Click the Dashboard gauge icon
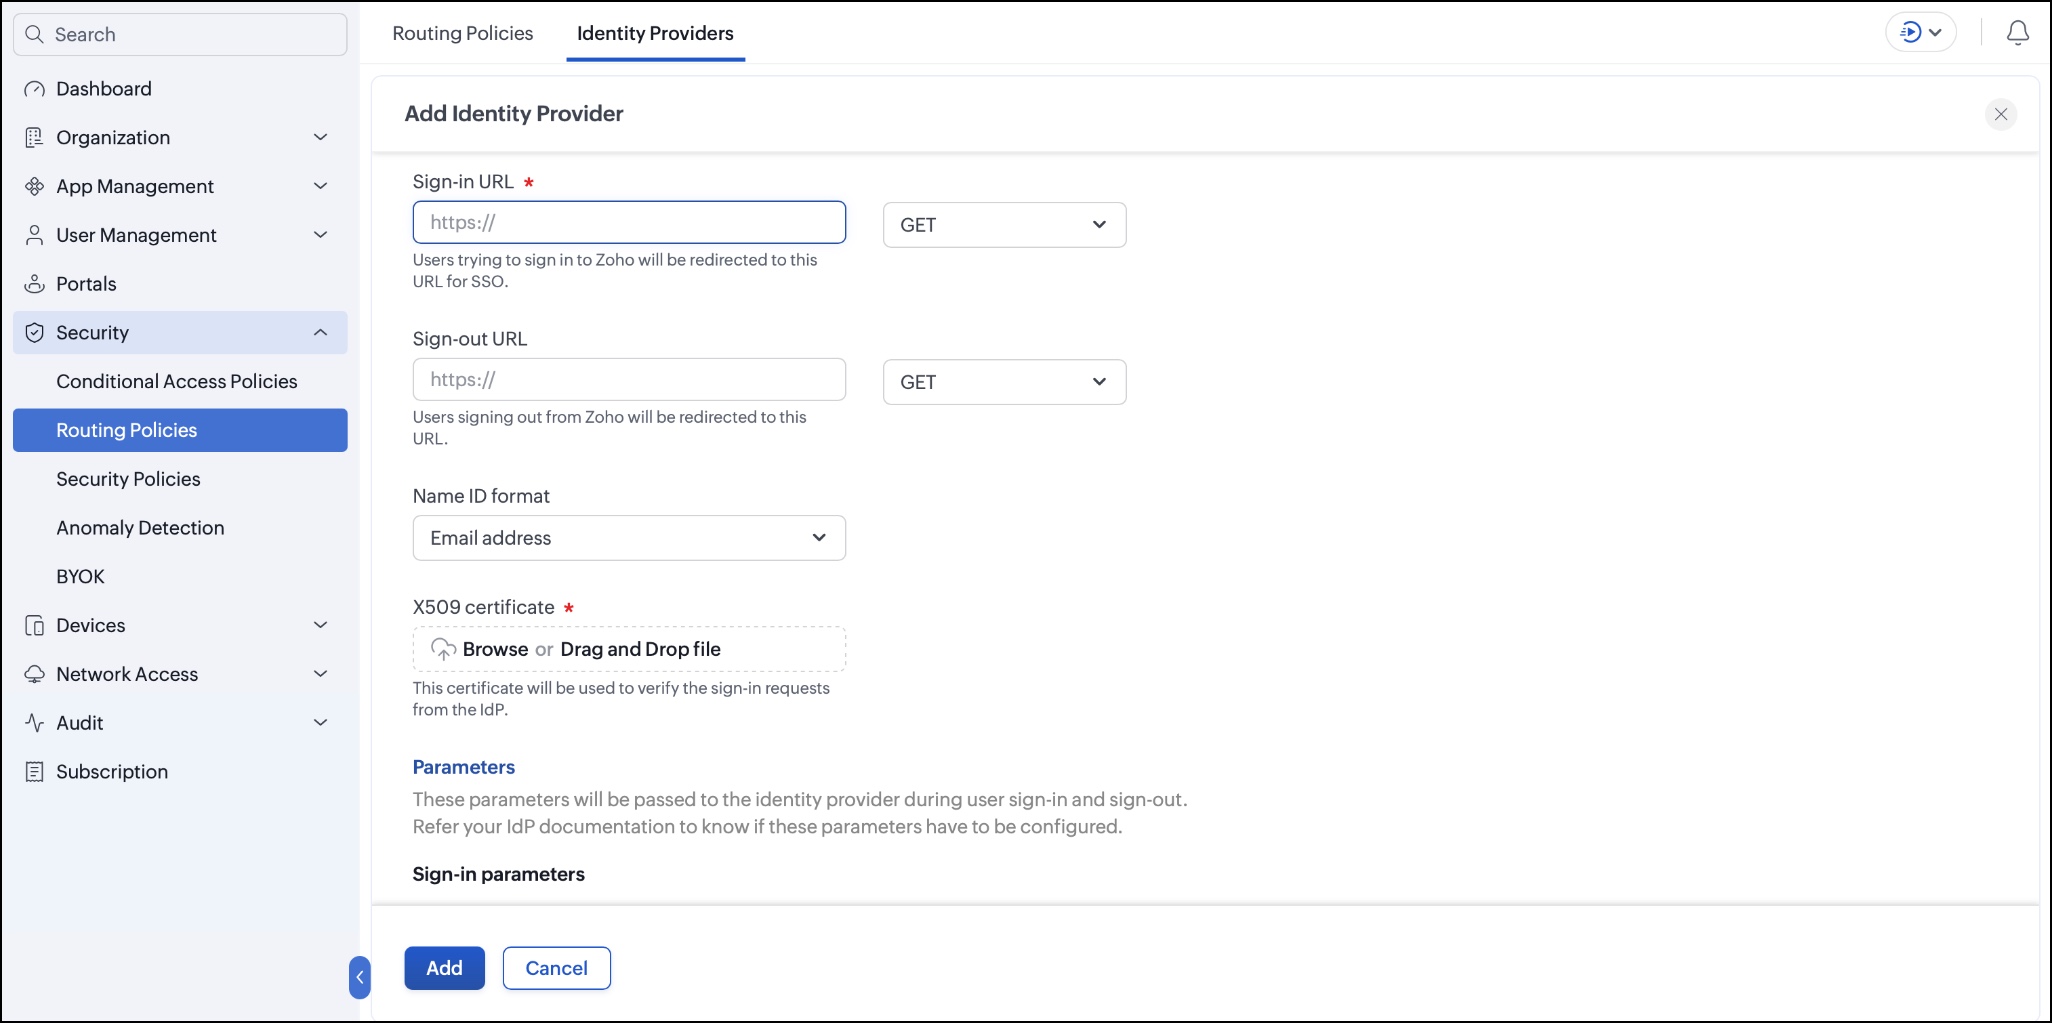This screenshot has height=1023, width=2052. [34, 89]
